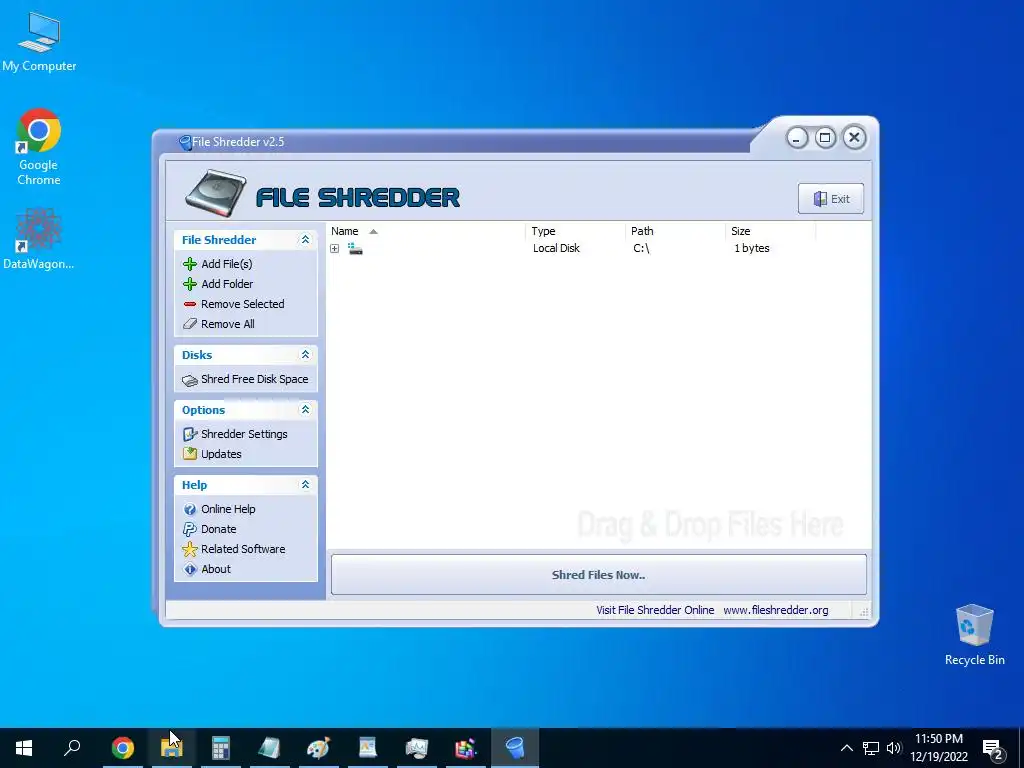Collapse the File Shredder panel section
Image resolution: width=1024 pixels, height=768 pixels.
[x=305, y=240]
